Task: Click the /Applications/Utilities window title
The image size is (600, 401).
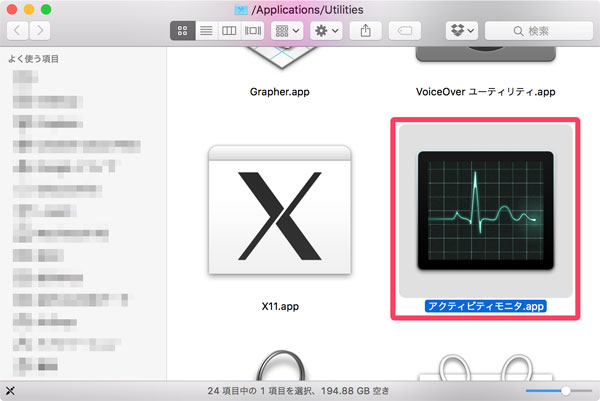Action: tap(307, 10)
